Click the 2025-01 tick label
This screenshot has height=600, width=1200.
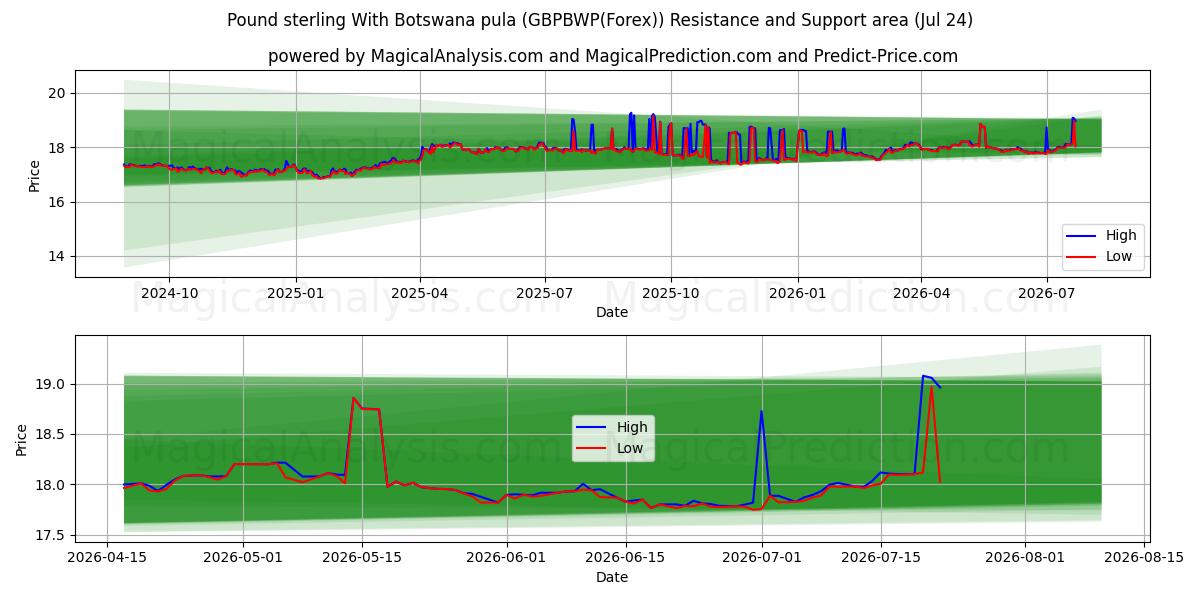coord(295,292)
